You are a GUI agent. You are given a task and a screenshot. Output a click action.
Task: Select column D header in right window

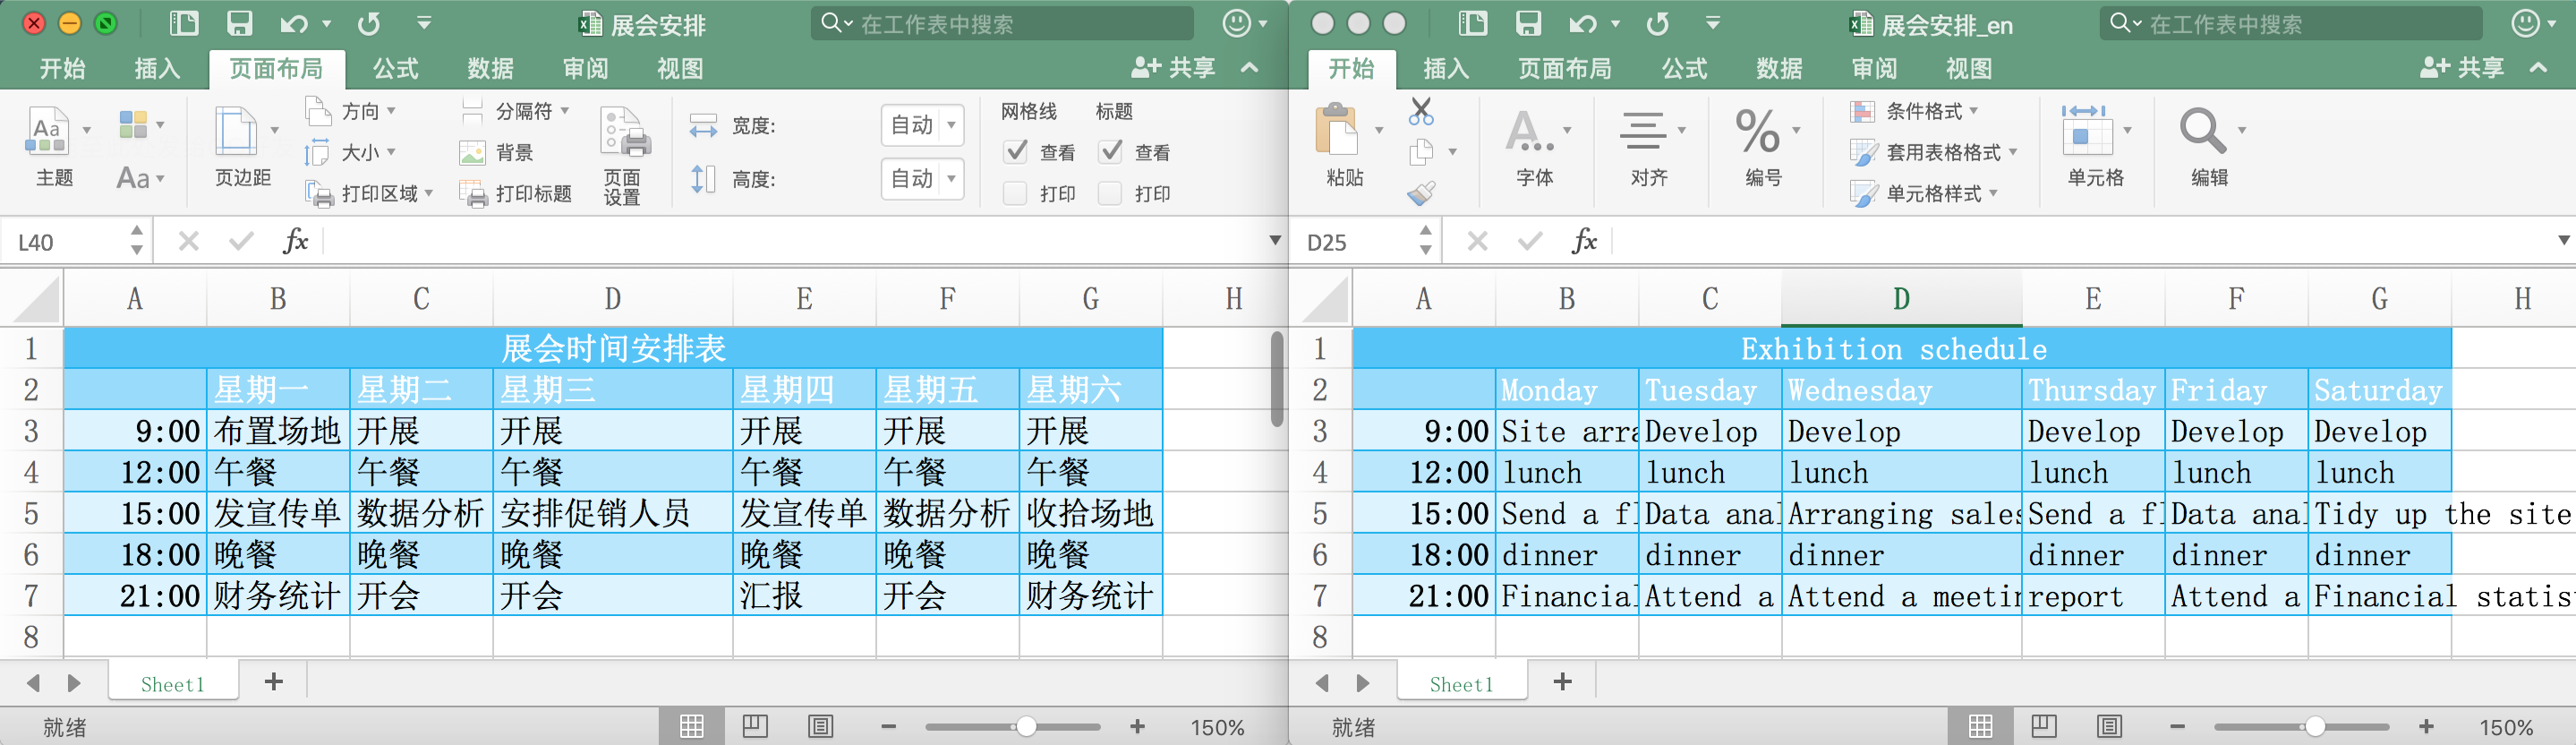coord(1901,298)
